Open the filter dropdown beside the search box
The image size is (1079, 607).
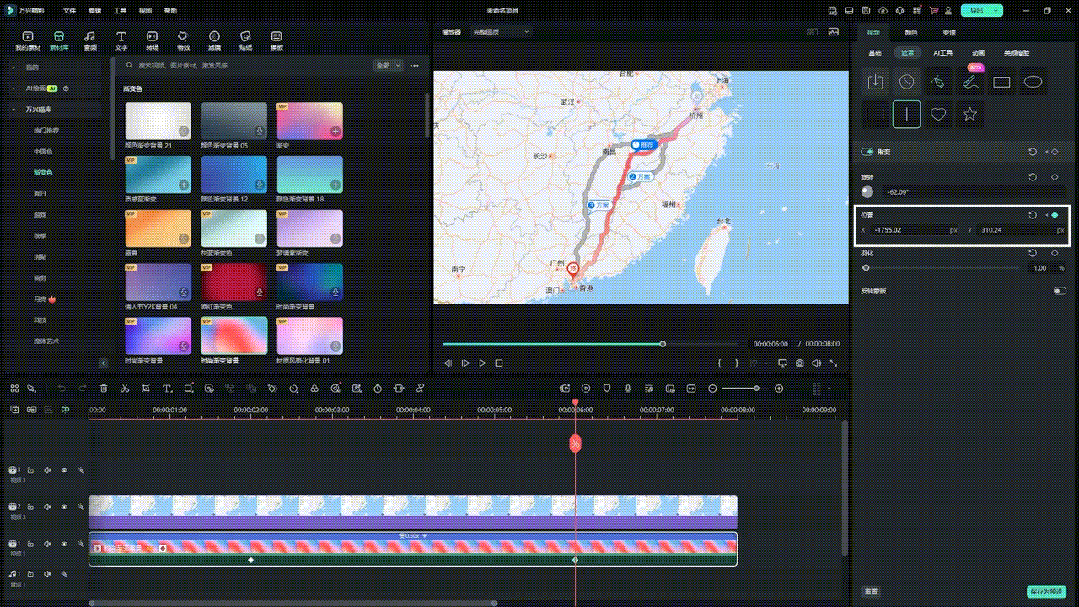388,65
